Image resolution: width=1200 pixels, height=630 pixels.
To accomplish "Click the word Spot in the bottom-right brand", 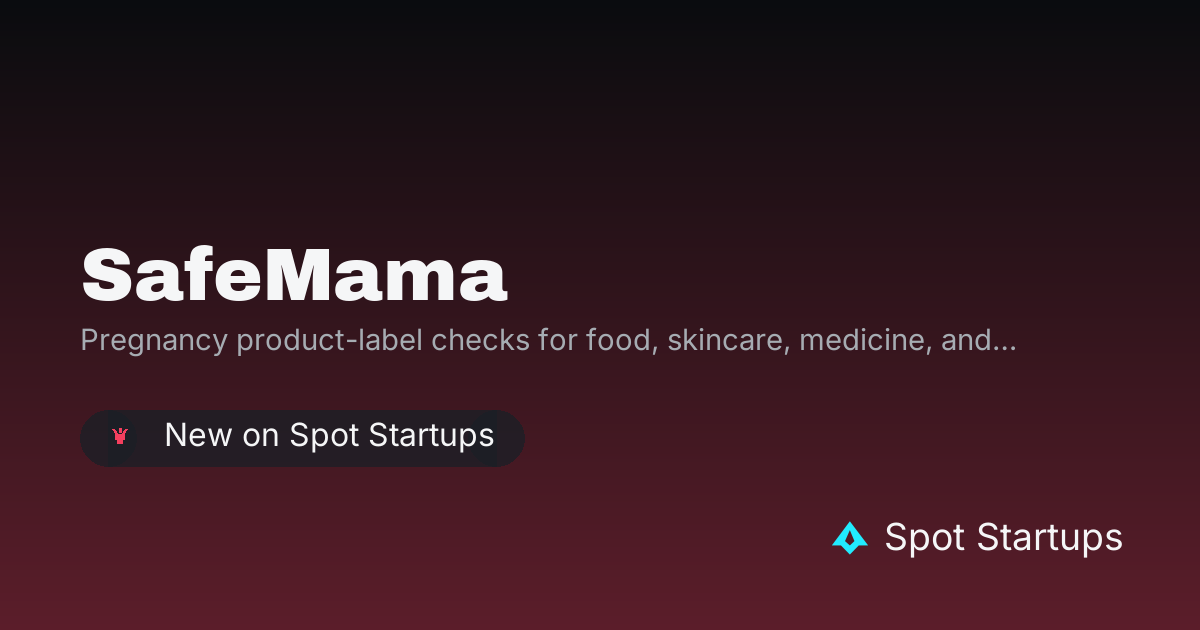I will coord(926,540).
